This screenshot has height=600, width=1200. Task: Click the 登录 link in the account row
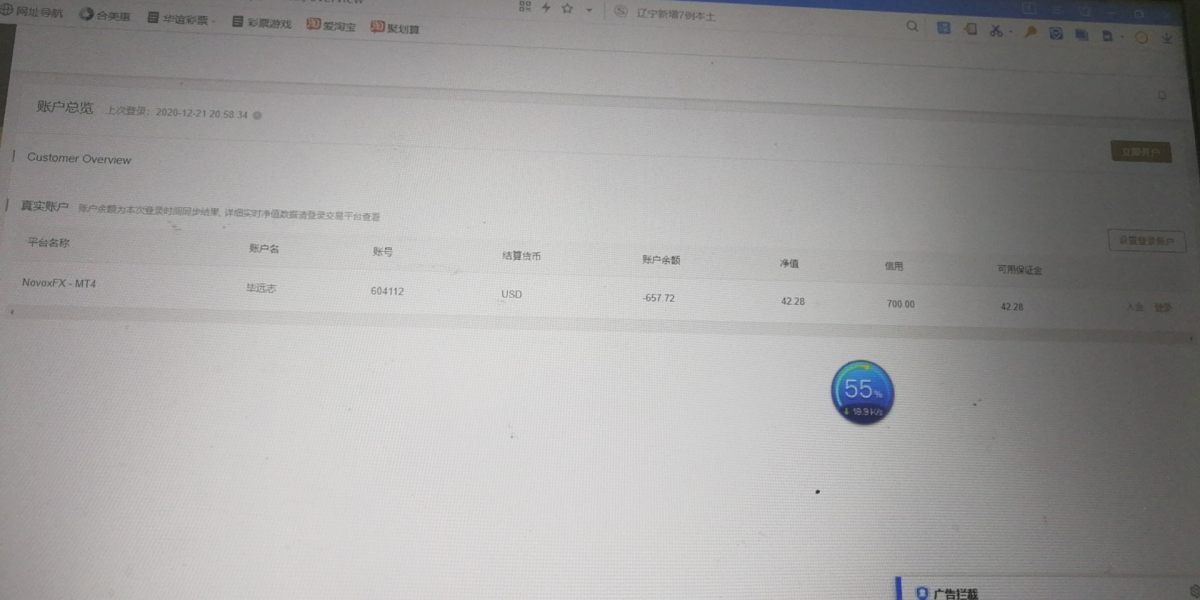[x=1162, y=308]
